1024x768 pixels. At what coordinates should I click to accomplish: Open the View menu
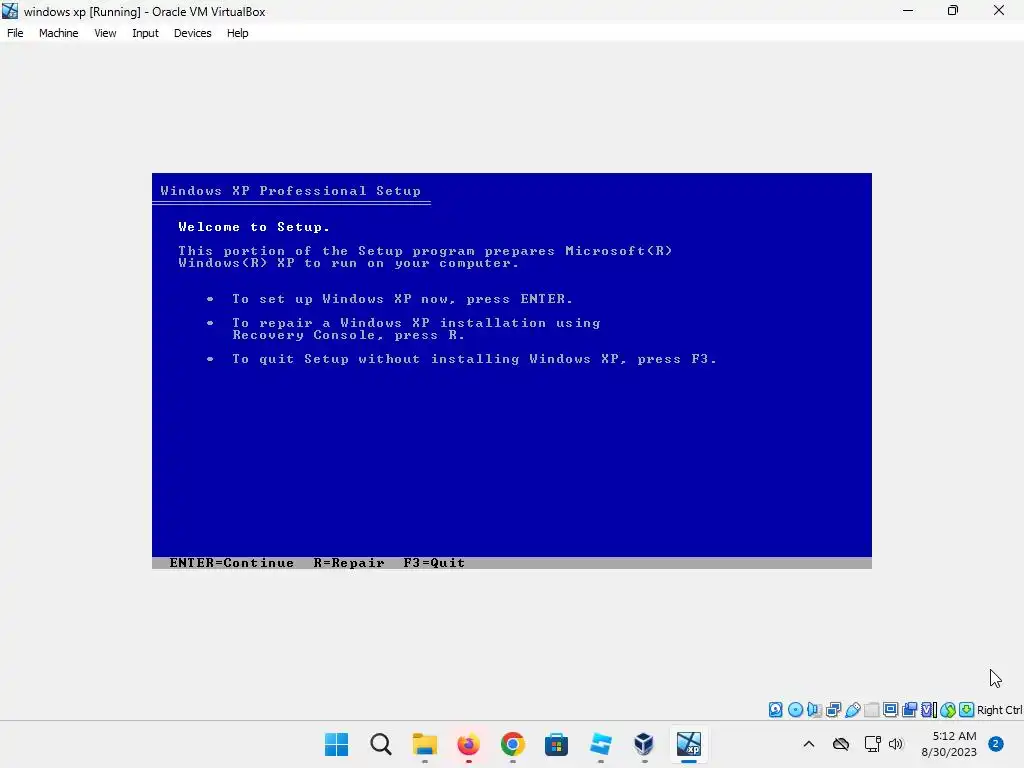[105, 33]
